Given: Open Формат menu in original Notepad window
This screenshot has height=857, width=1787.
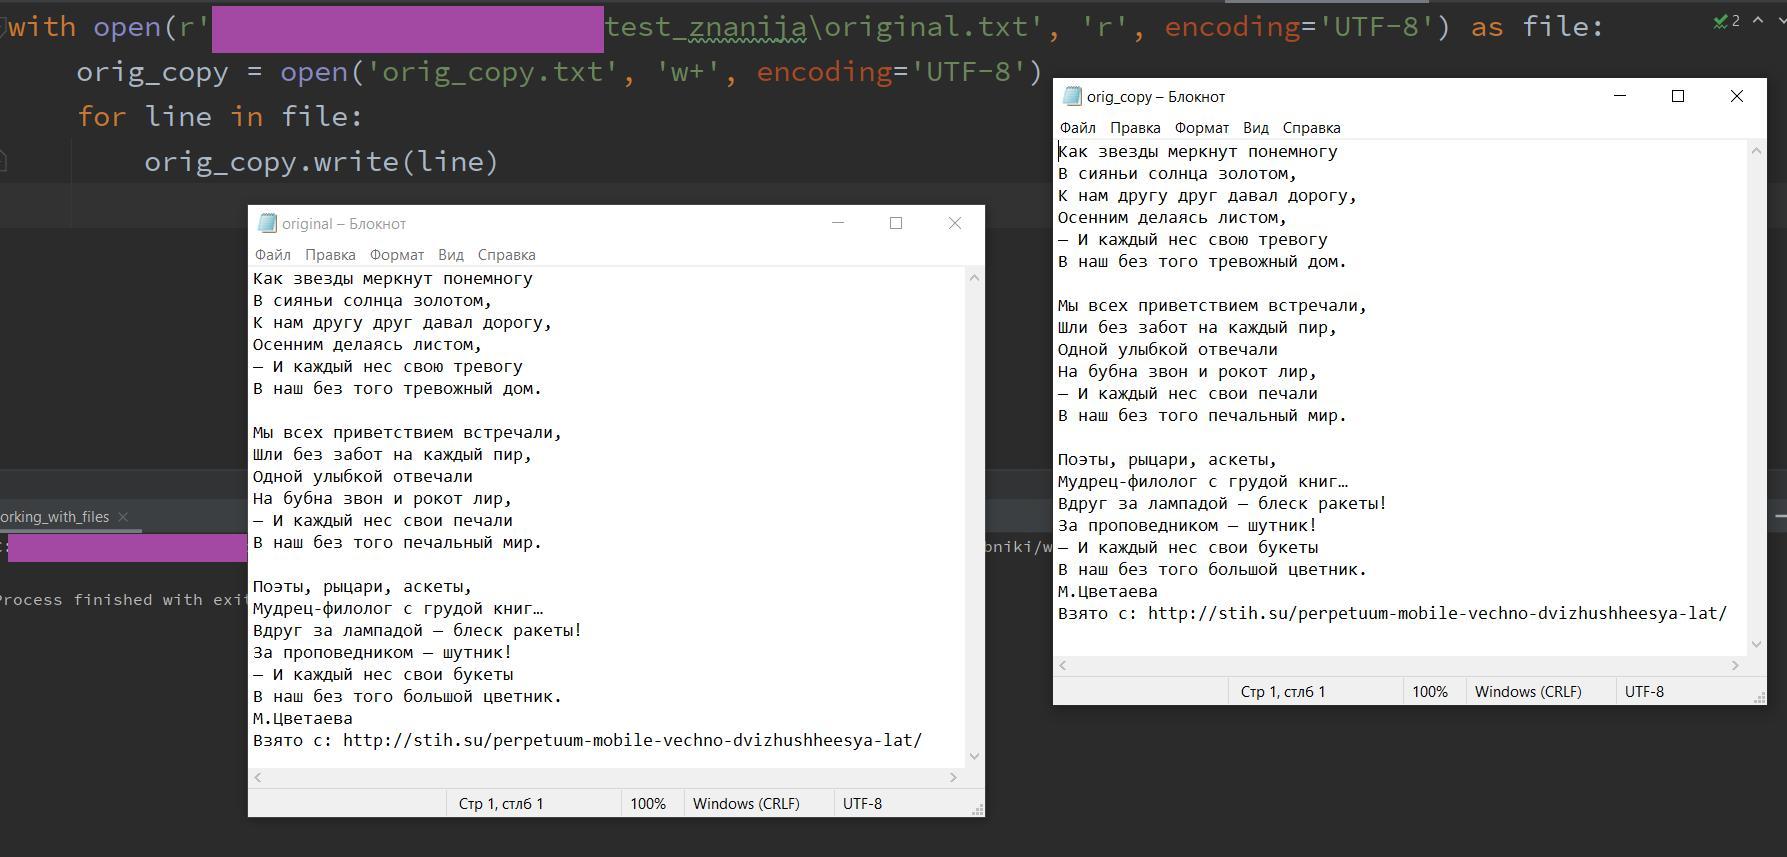Looking at the screenshot, I should (396, 255).
